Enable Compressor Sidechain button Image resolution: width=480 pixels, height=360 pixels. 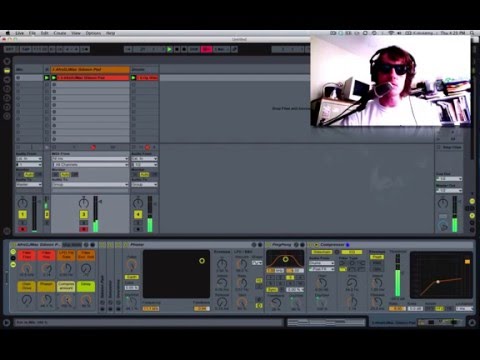[322, 252]
